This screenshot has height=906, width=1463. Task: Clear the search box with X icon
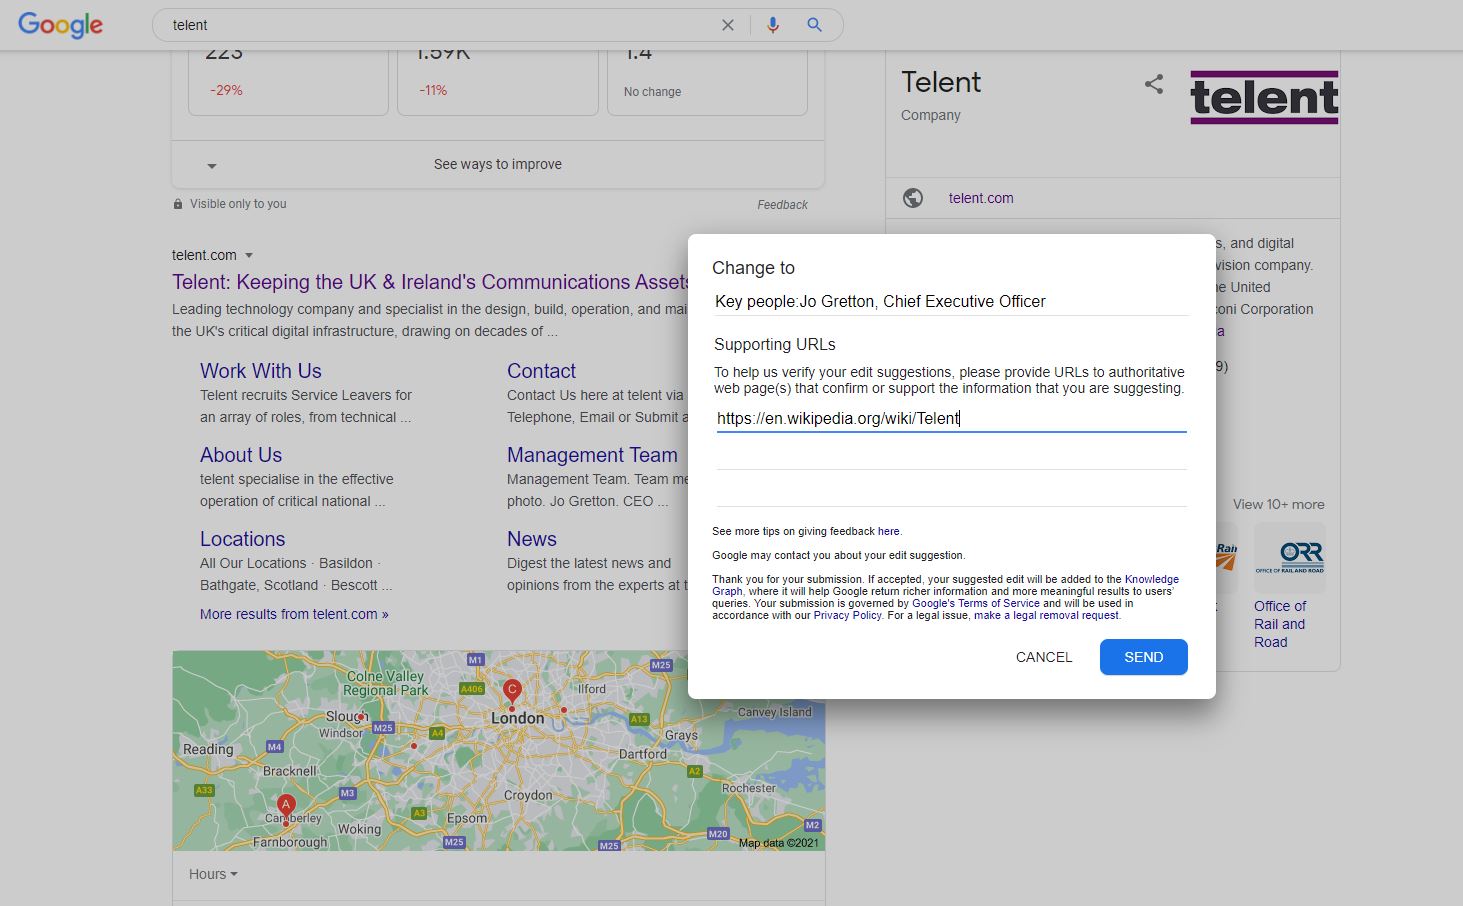coord(728,25)
